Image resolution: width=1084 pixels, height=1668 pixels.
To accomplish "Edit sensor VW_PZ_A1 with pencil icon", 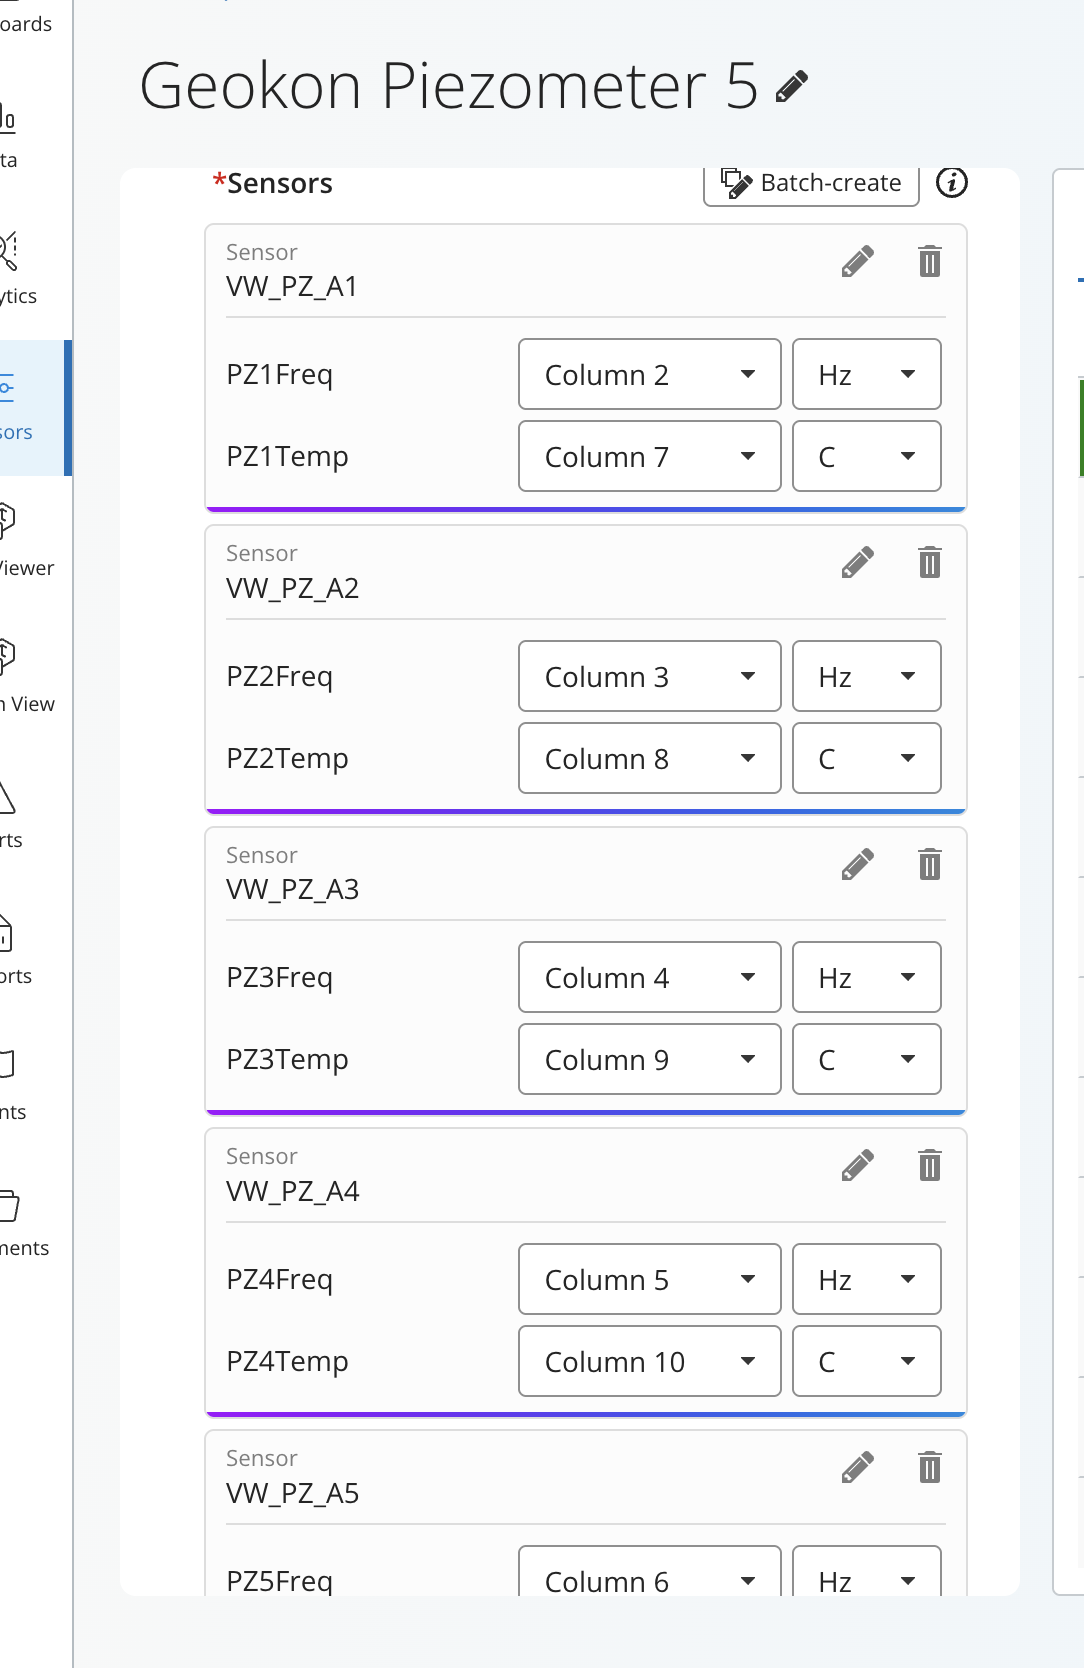I will click(858, 262).
